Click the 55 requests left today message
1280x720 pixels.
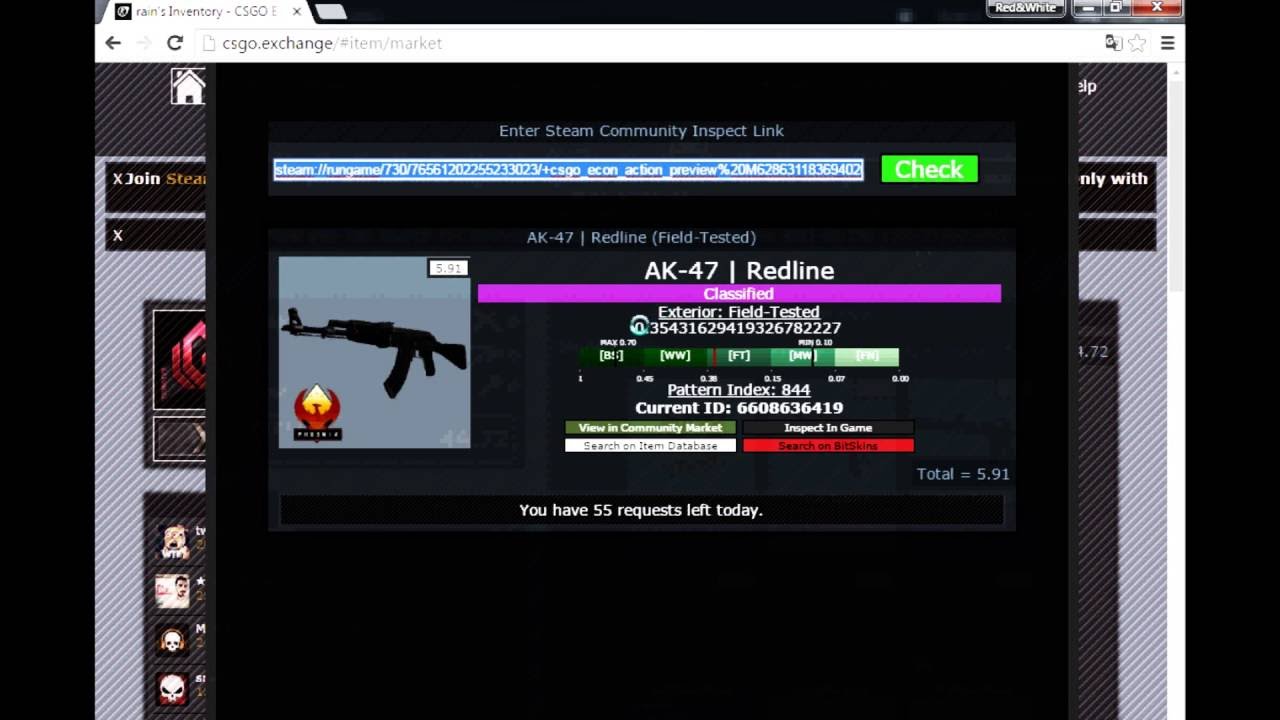[641, 510]
